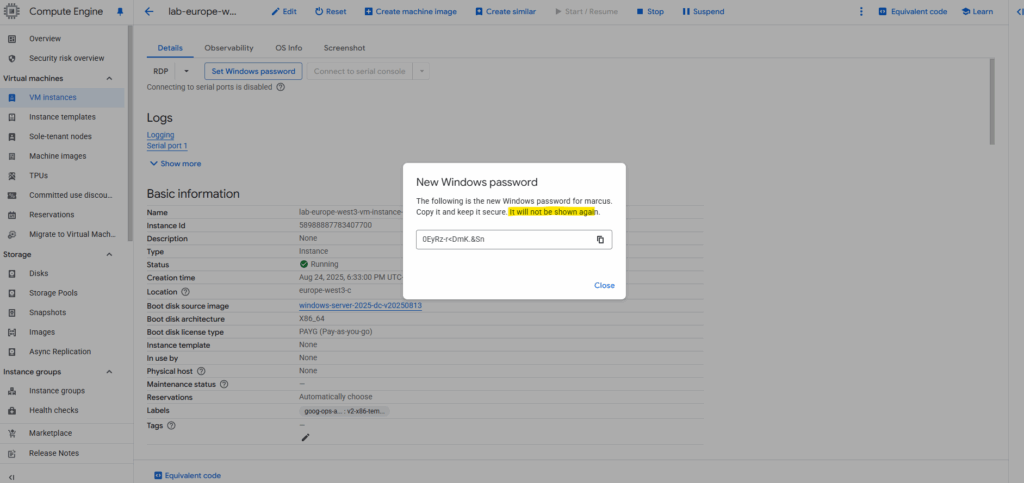Screen dimensions: 1024x483
Task: Open the windows-server-2025 boot image link
Action: tap(360, 305)
